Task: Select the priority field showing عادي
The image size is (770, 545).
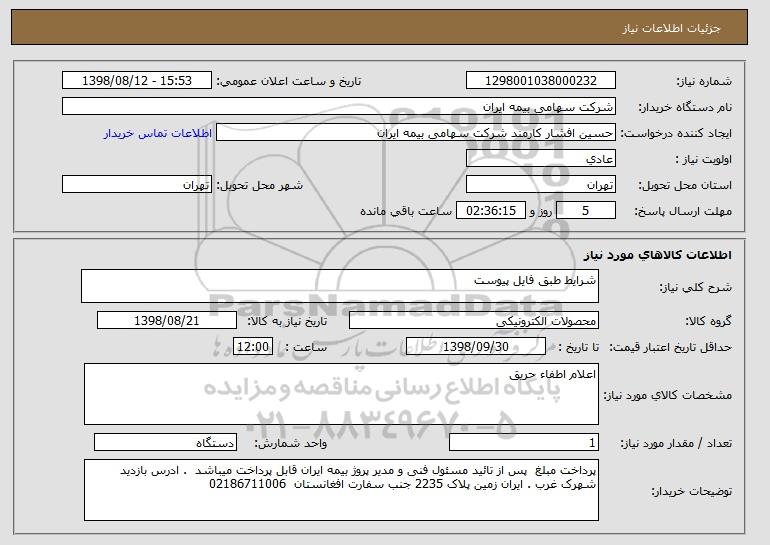Action: [x=541, y=159]
